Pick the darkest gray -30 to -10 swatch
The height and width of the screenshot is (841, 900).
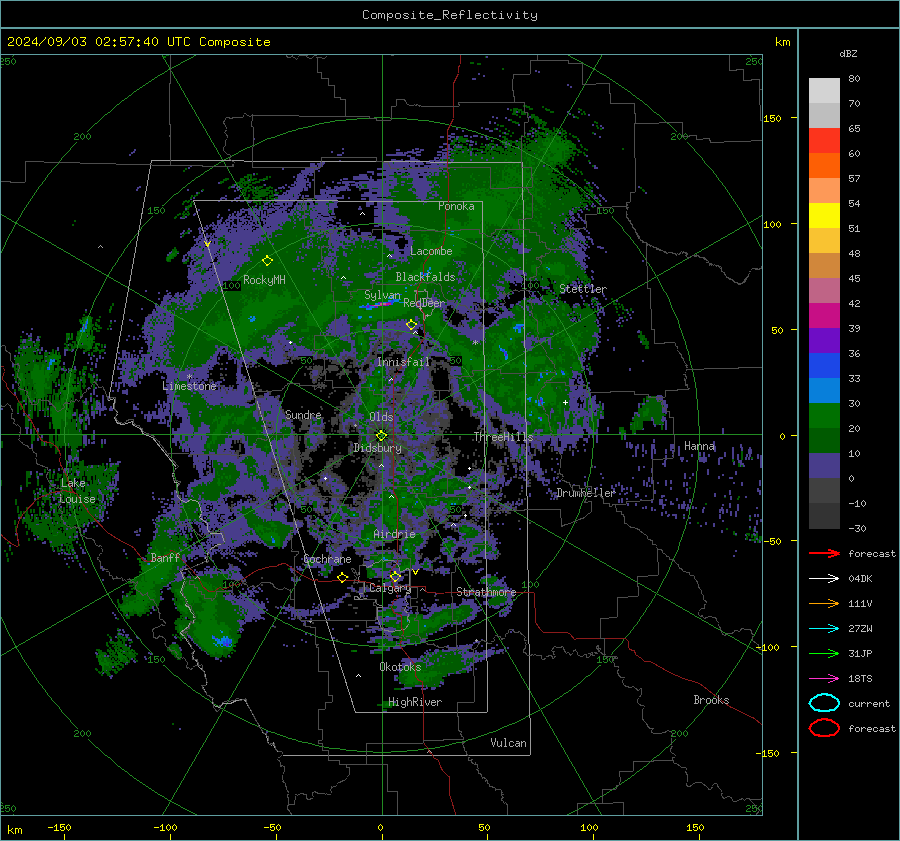click(824, 516)
